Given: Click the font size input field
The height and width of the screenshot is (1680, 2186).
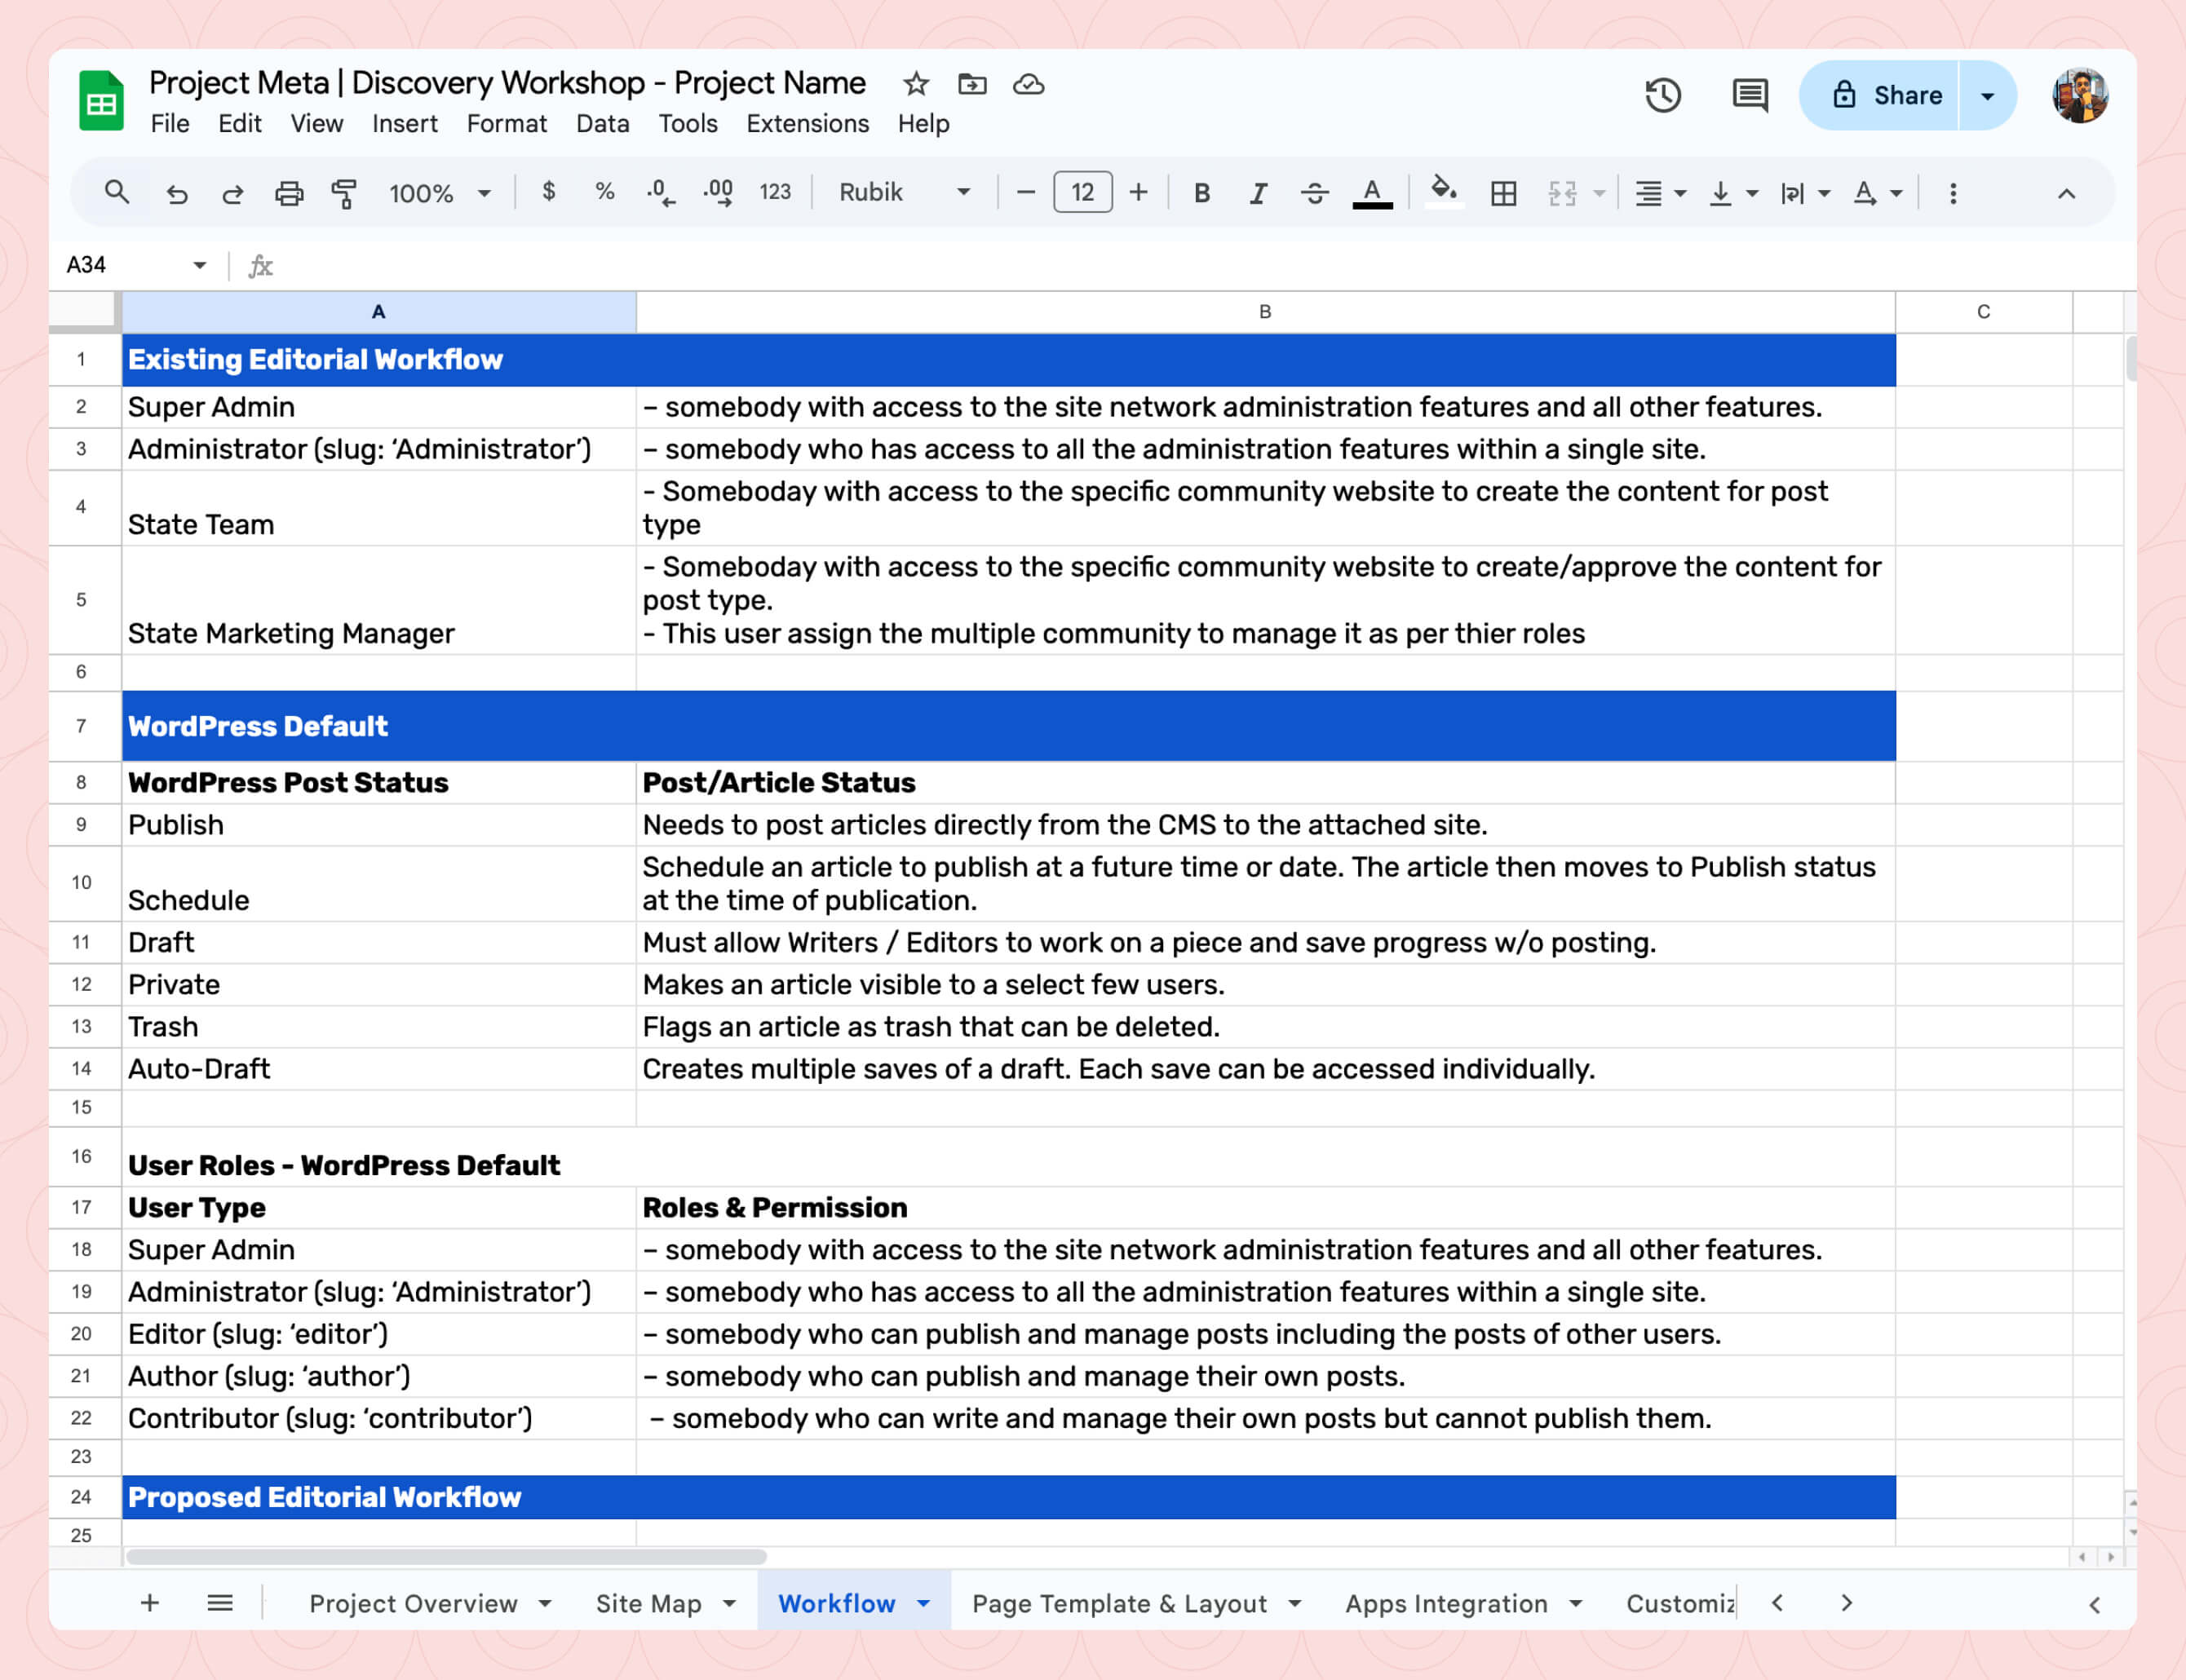Looking at the screenshot, I should pyautogui.click(x=1082, y=192).
